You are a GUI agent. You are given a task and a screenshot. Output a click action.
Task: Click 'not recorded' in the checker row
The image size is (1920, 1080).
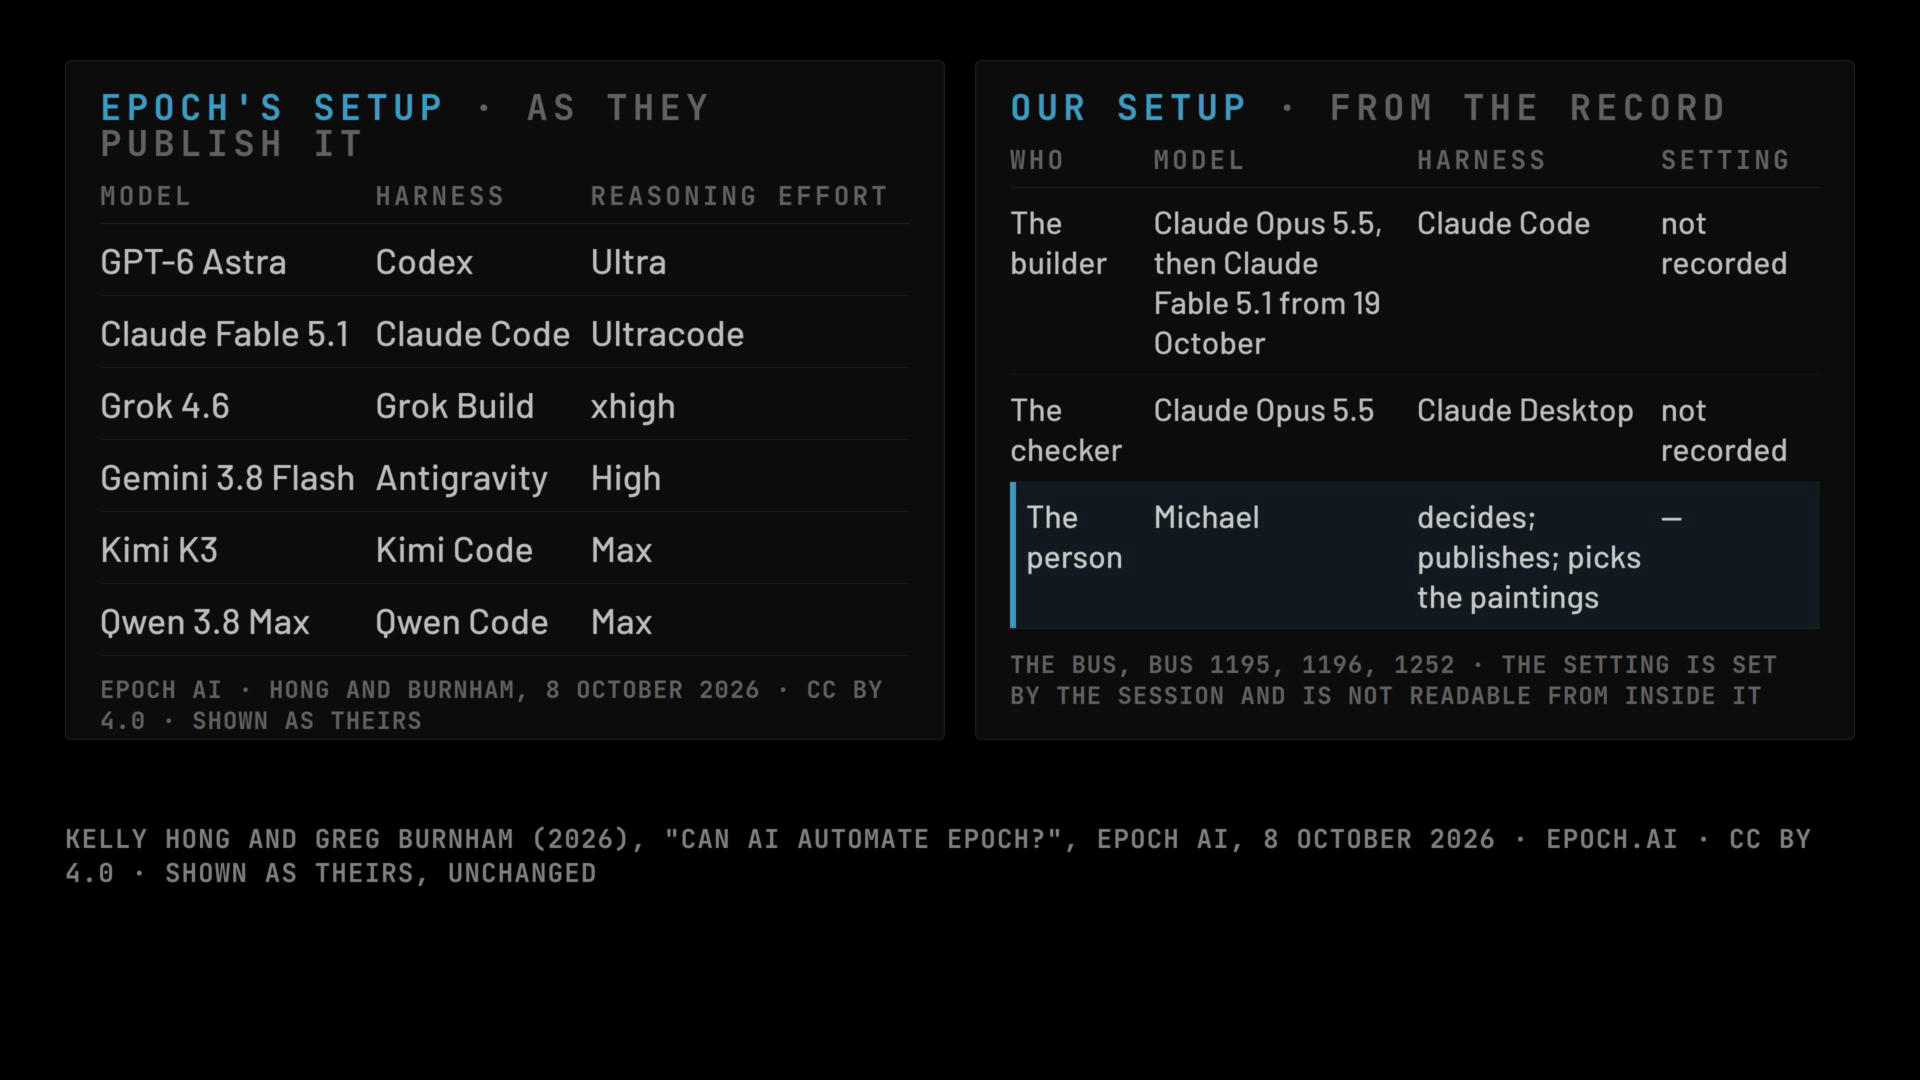click(x=1724, y=430)
